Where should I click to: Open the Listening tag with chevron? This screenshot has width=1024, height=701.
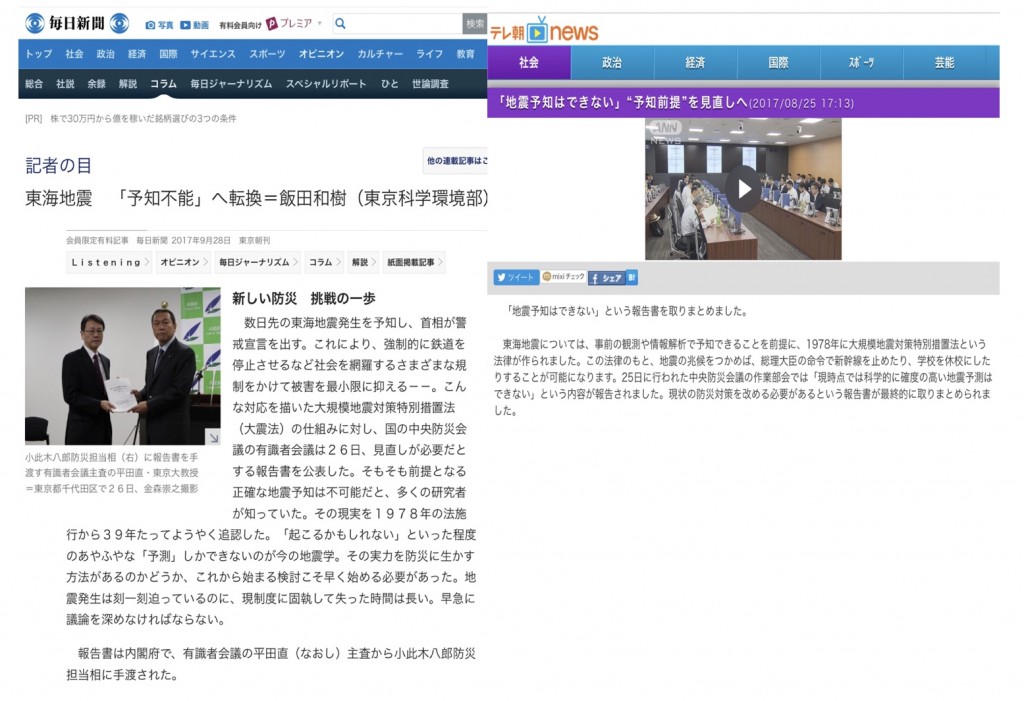(109, 262)
